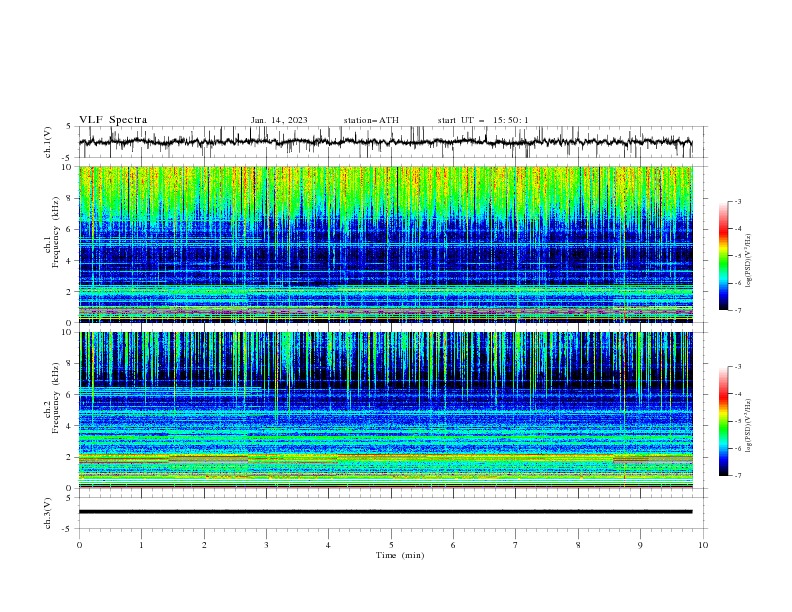Click the "-7" label on the lower color bar

738,476
